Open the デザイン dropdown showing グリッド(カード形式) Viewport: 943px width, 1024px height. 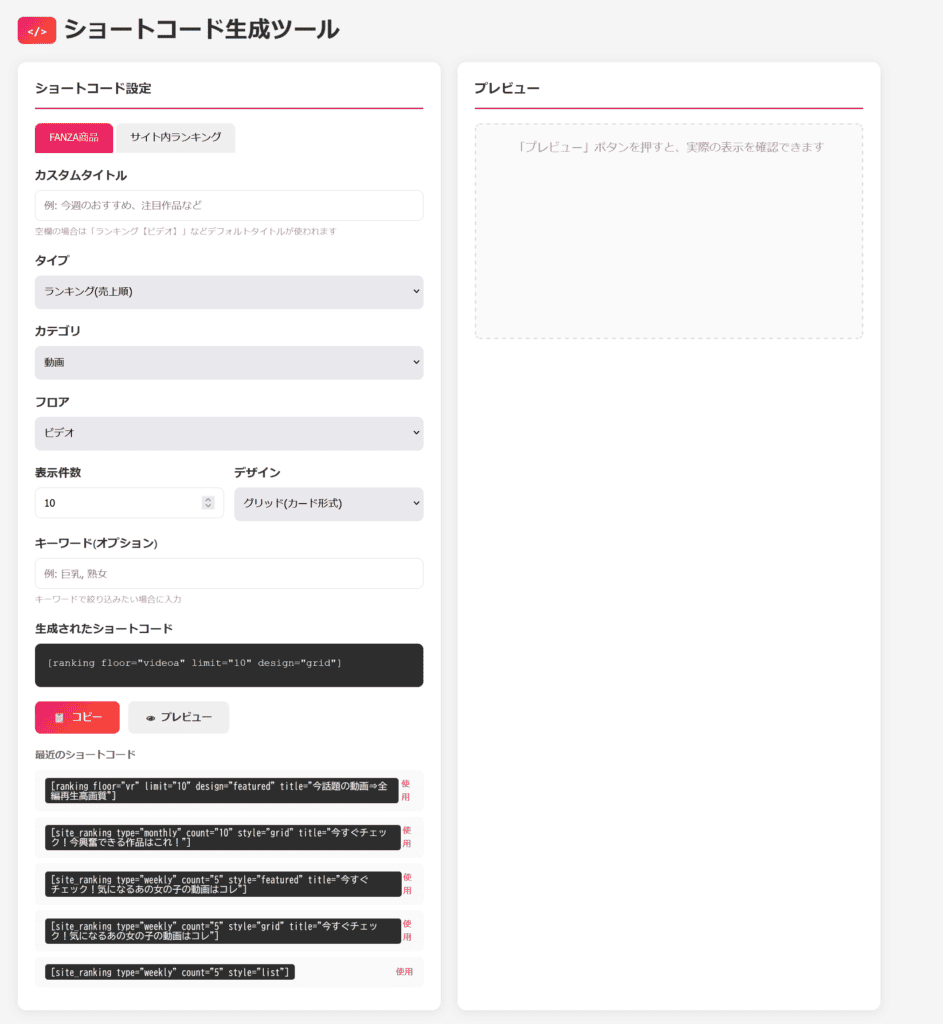[328, 504]
